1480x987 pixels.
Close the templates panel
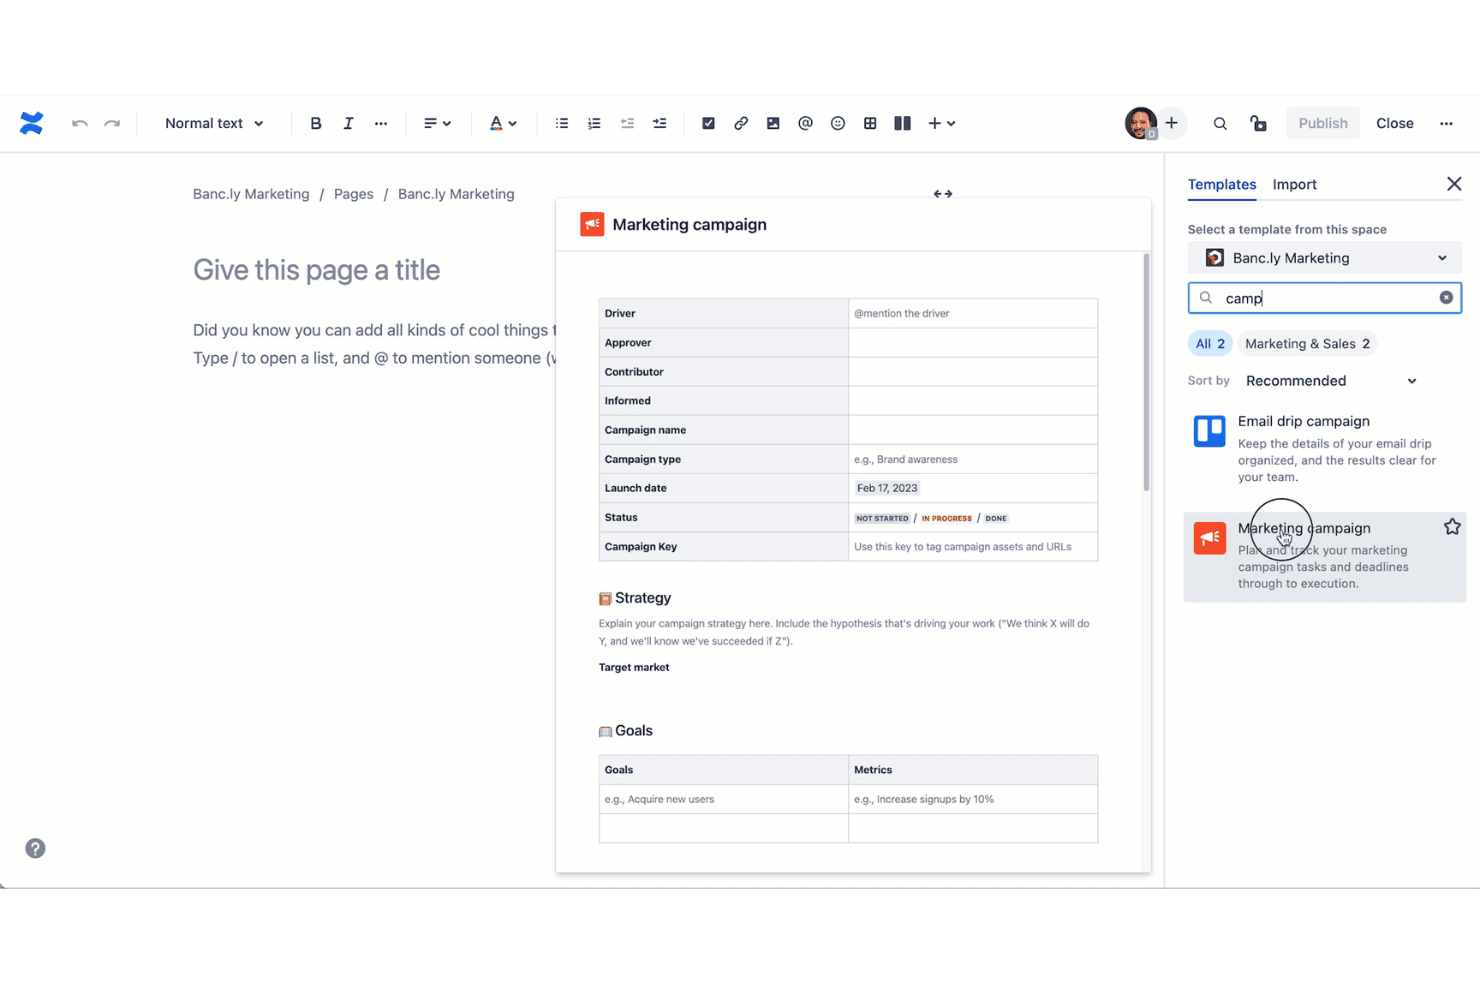click(x=1454, y=184)
